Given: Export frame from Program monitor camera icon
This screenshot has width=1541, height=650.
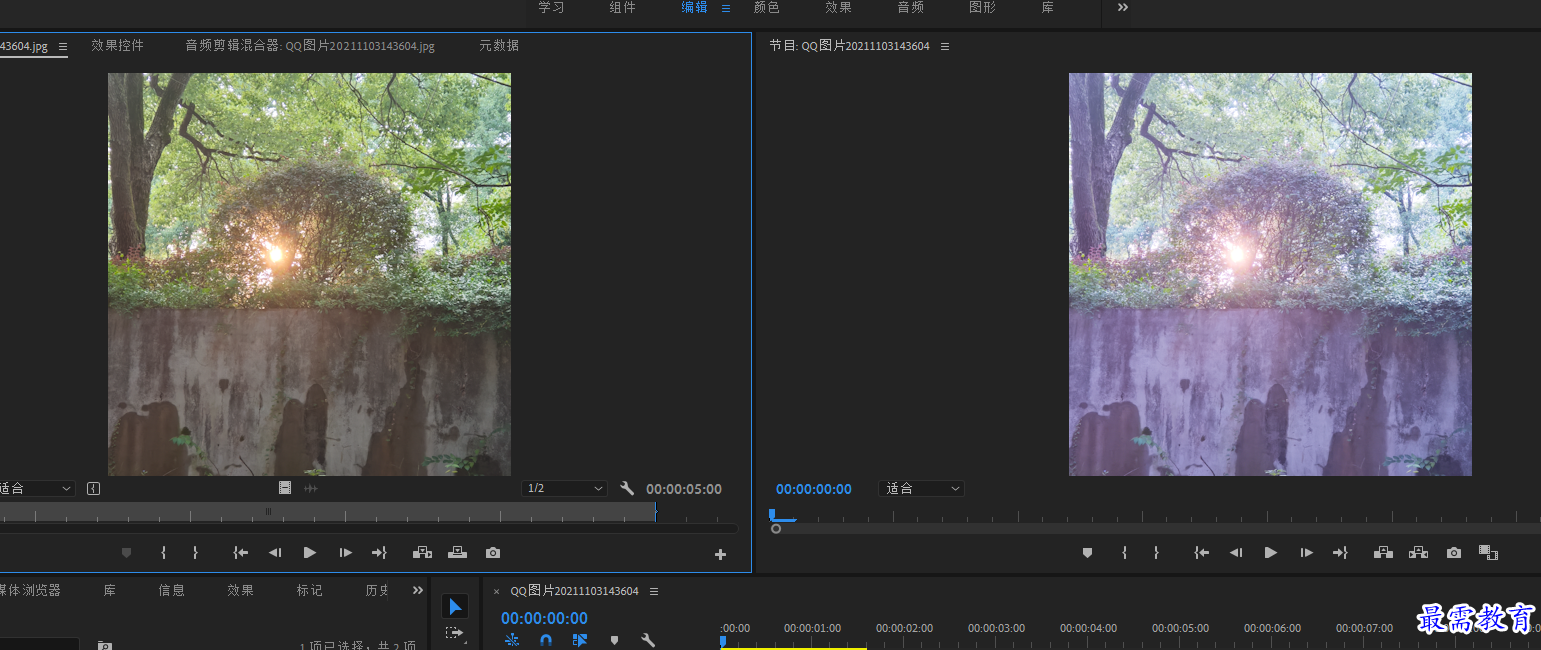Looking at the screenshot, I should (x=1454, y=552).
